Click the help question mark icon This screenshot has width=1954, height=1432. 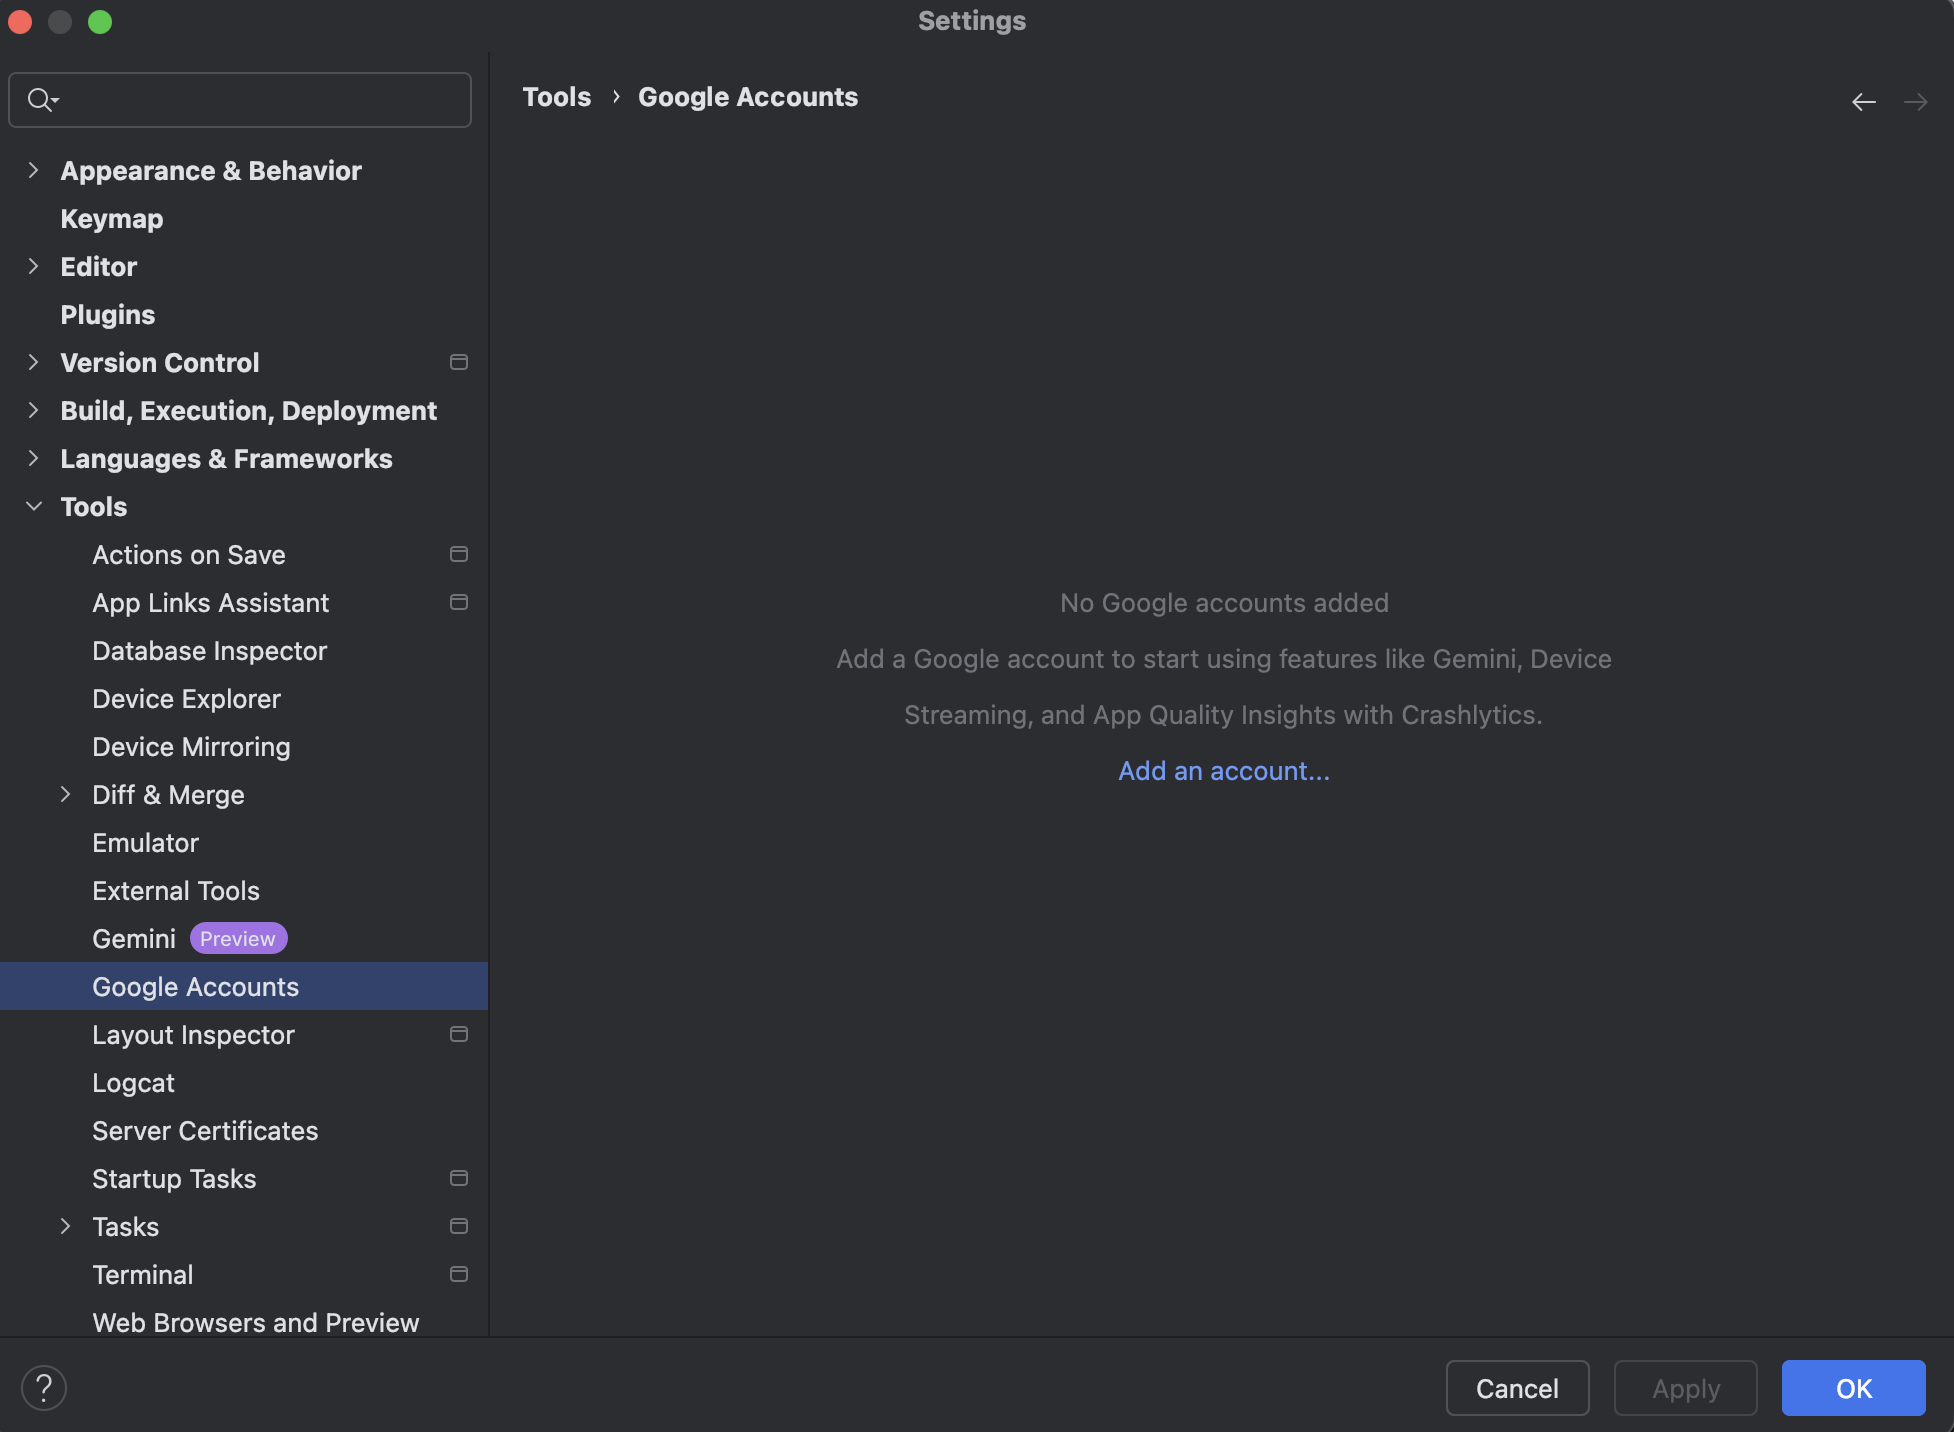[44, 1388]
